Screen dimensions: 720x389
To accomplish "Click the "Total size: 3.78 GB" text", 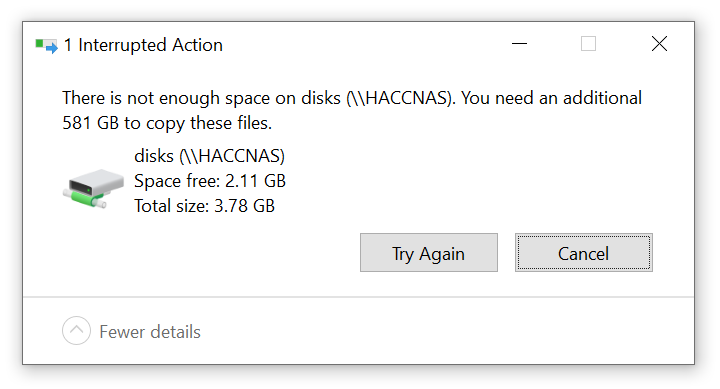I will 204,206.
